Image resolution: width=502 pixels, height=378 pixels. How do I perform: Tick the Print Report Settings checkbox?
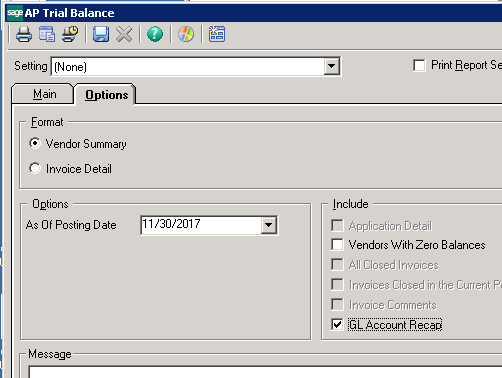coord(419,65)
